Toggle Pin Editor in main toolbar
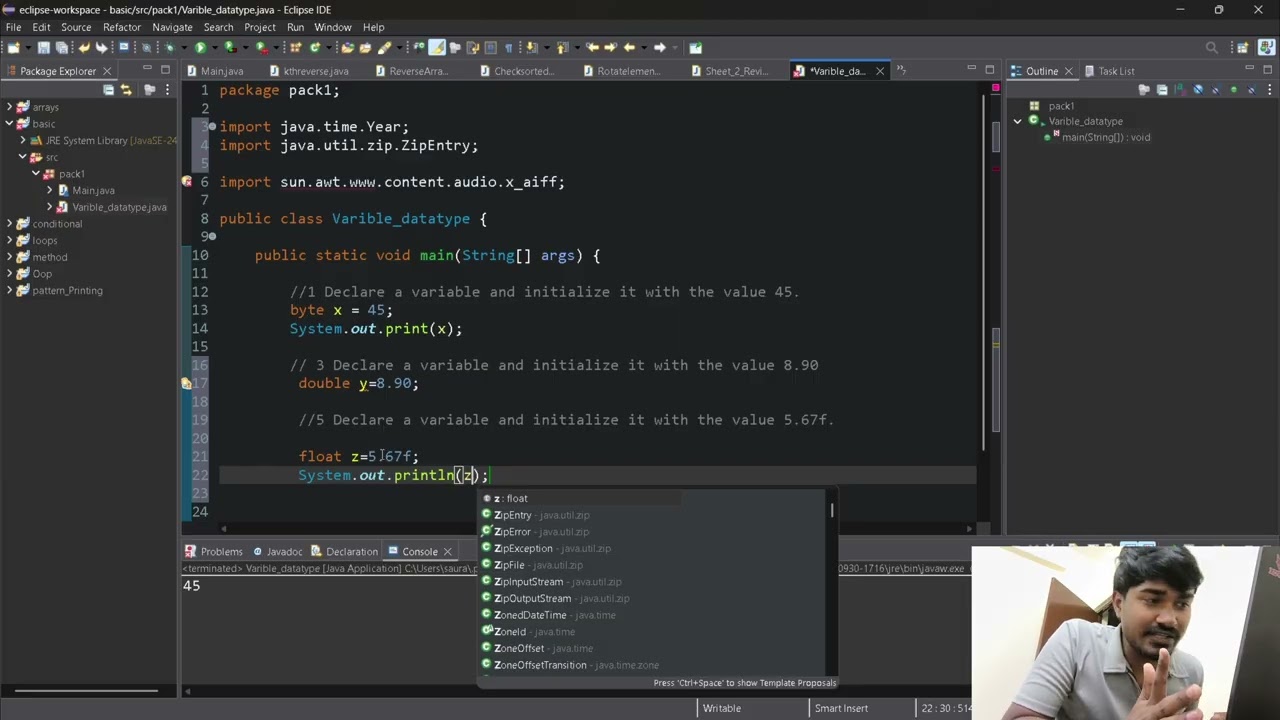 pyautogui.click(x=696, y=47)
